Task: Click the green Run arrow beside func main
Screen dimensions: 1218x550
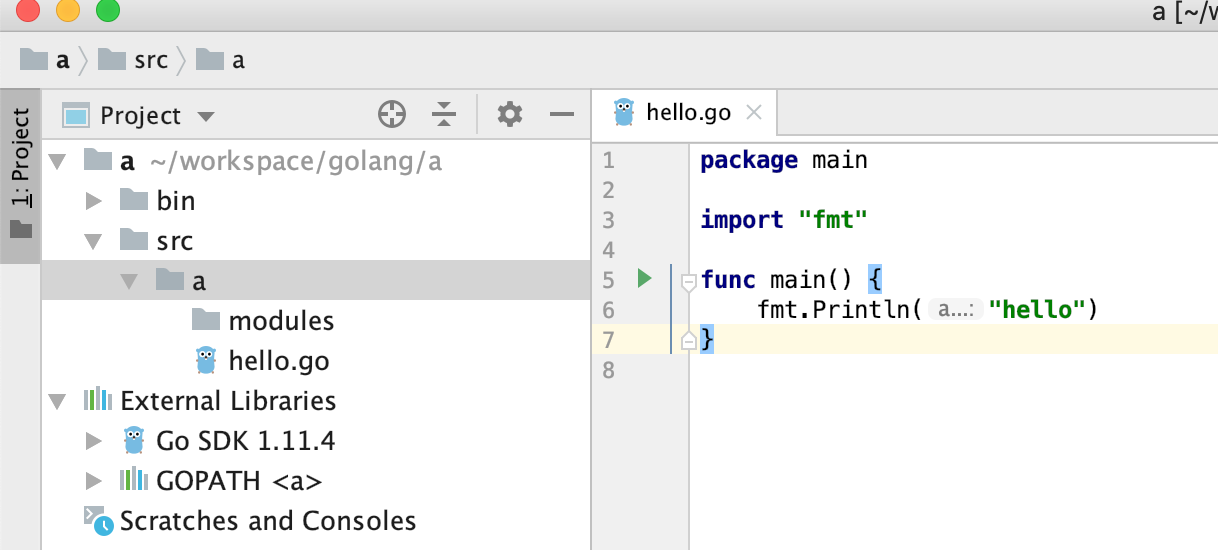Action: 645,278
